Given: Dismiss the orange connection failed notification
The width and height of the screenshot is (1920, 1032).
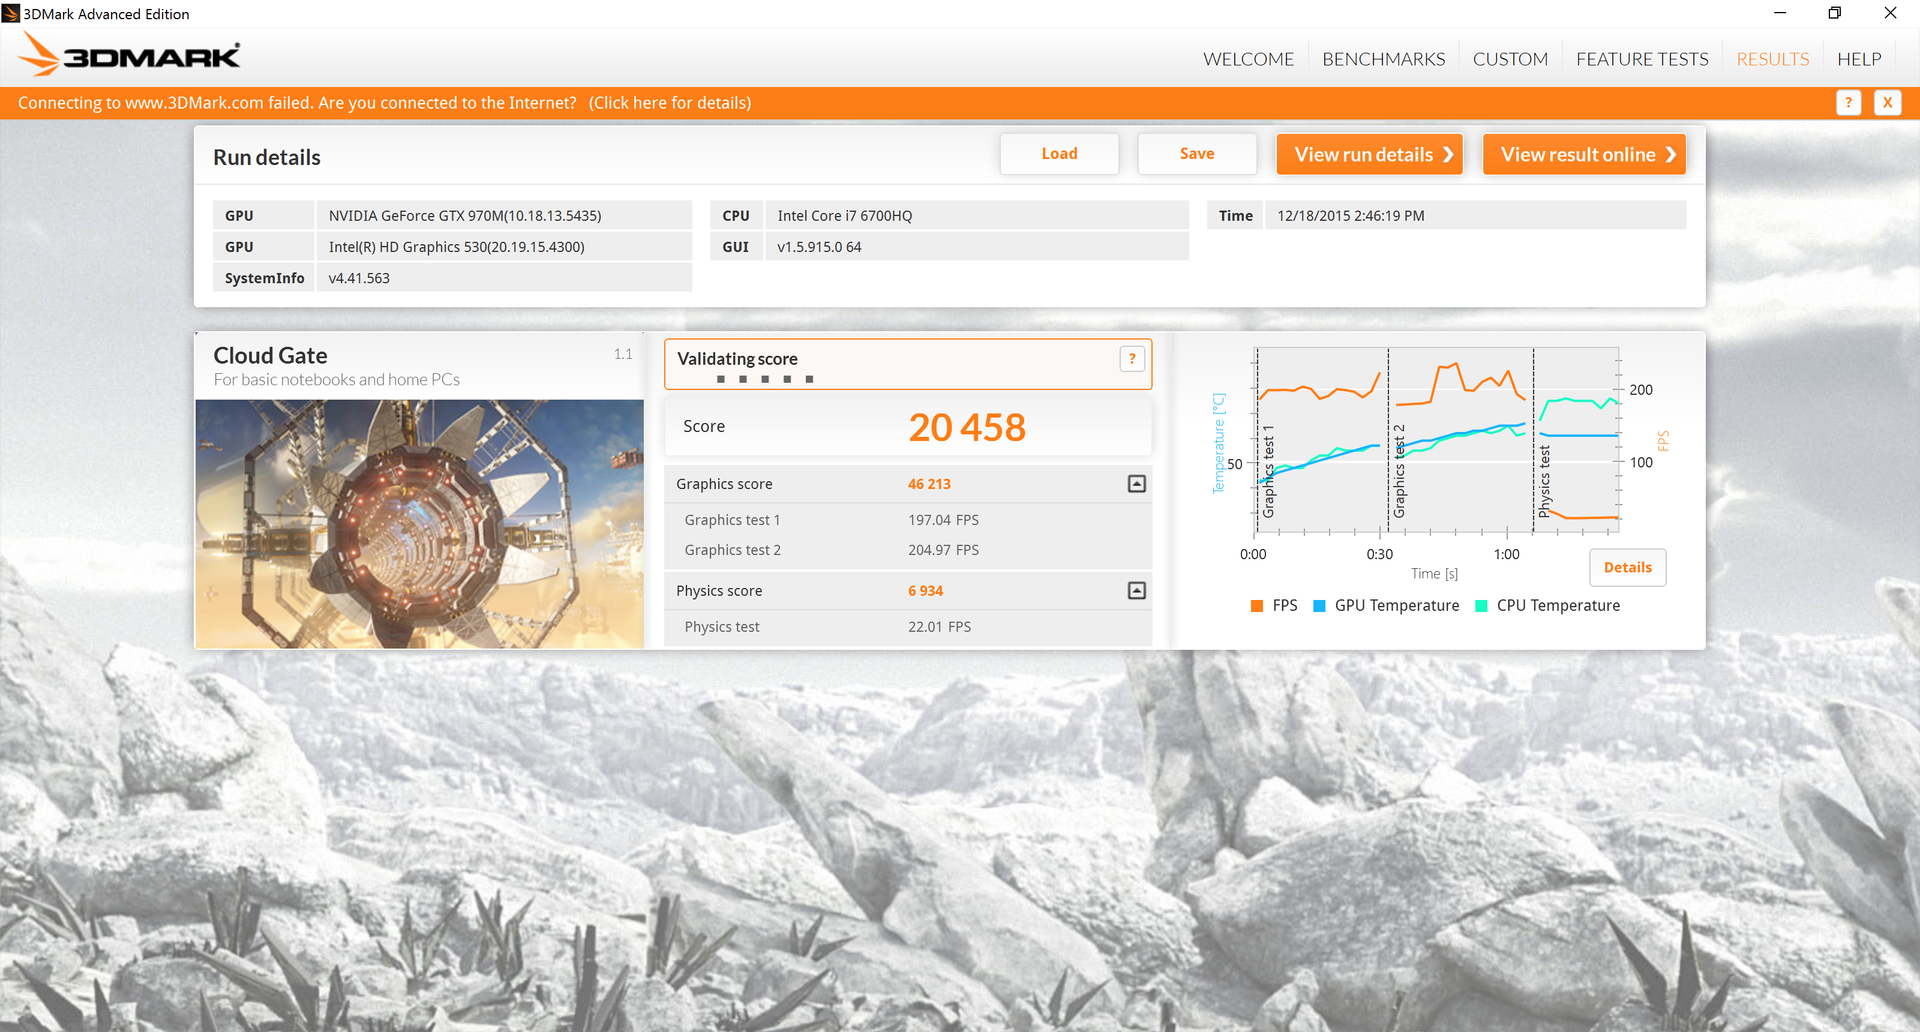Looking at the screenshot, I should 1887,103.
